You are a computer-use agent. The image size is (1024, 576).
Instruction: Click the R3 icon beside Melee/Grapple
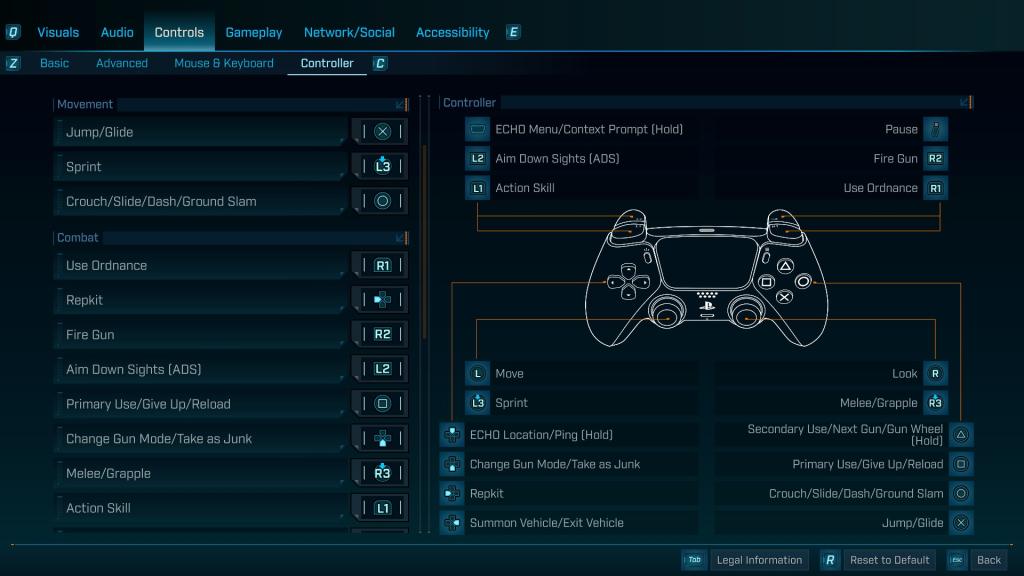(x=935, y=402)
